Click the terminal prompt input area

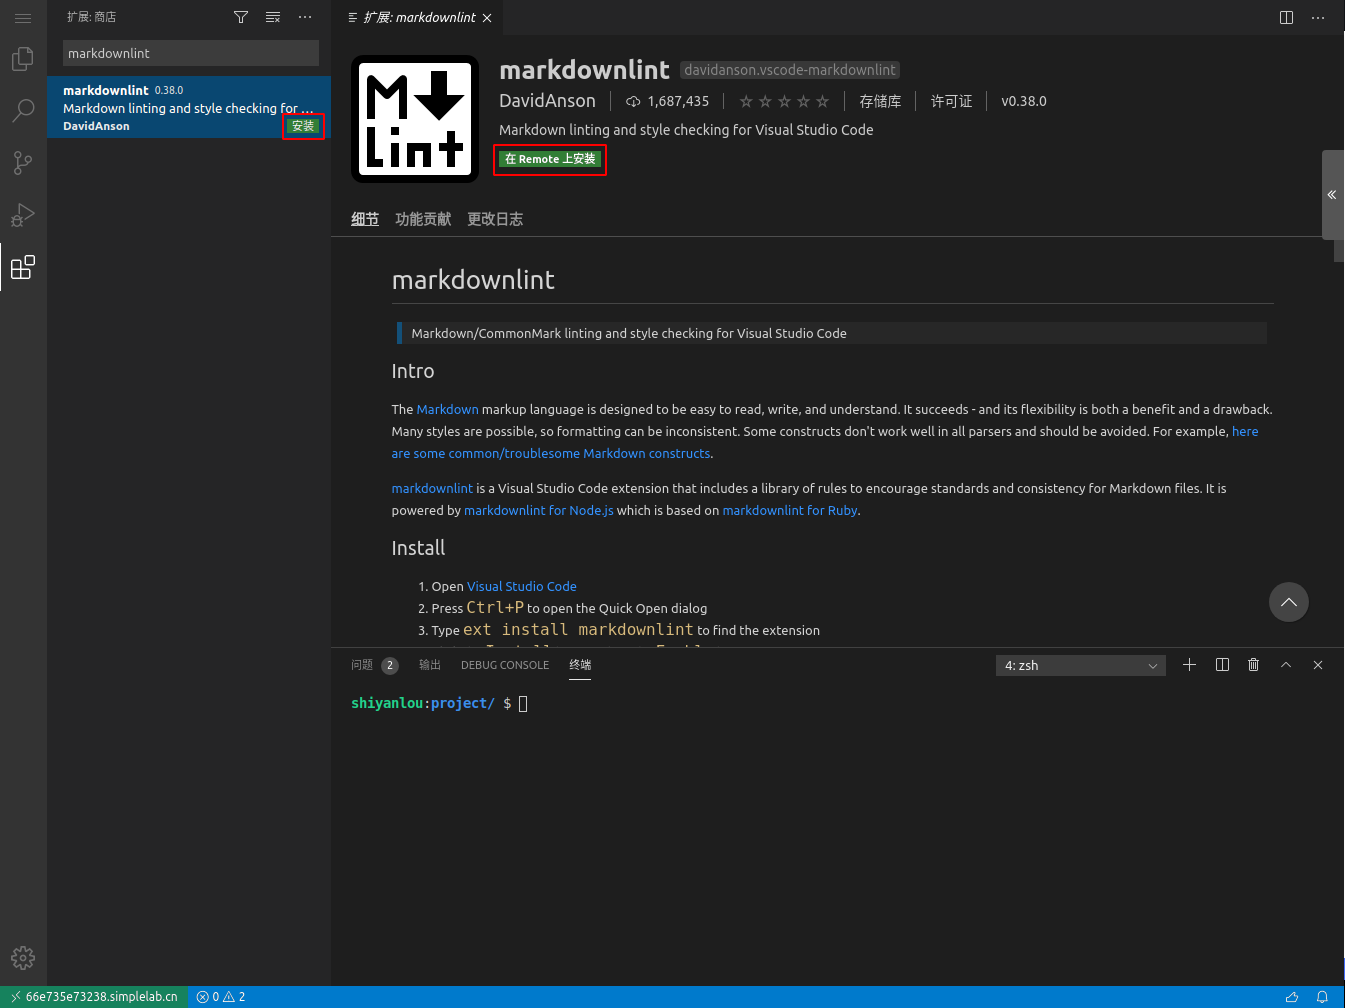tap(523, 704)
